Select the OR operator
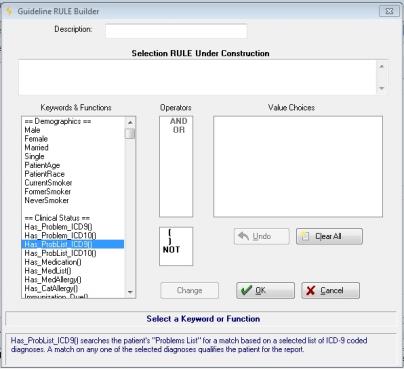 (x=179, y=130)
